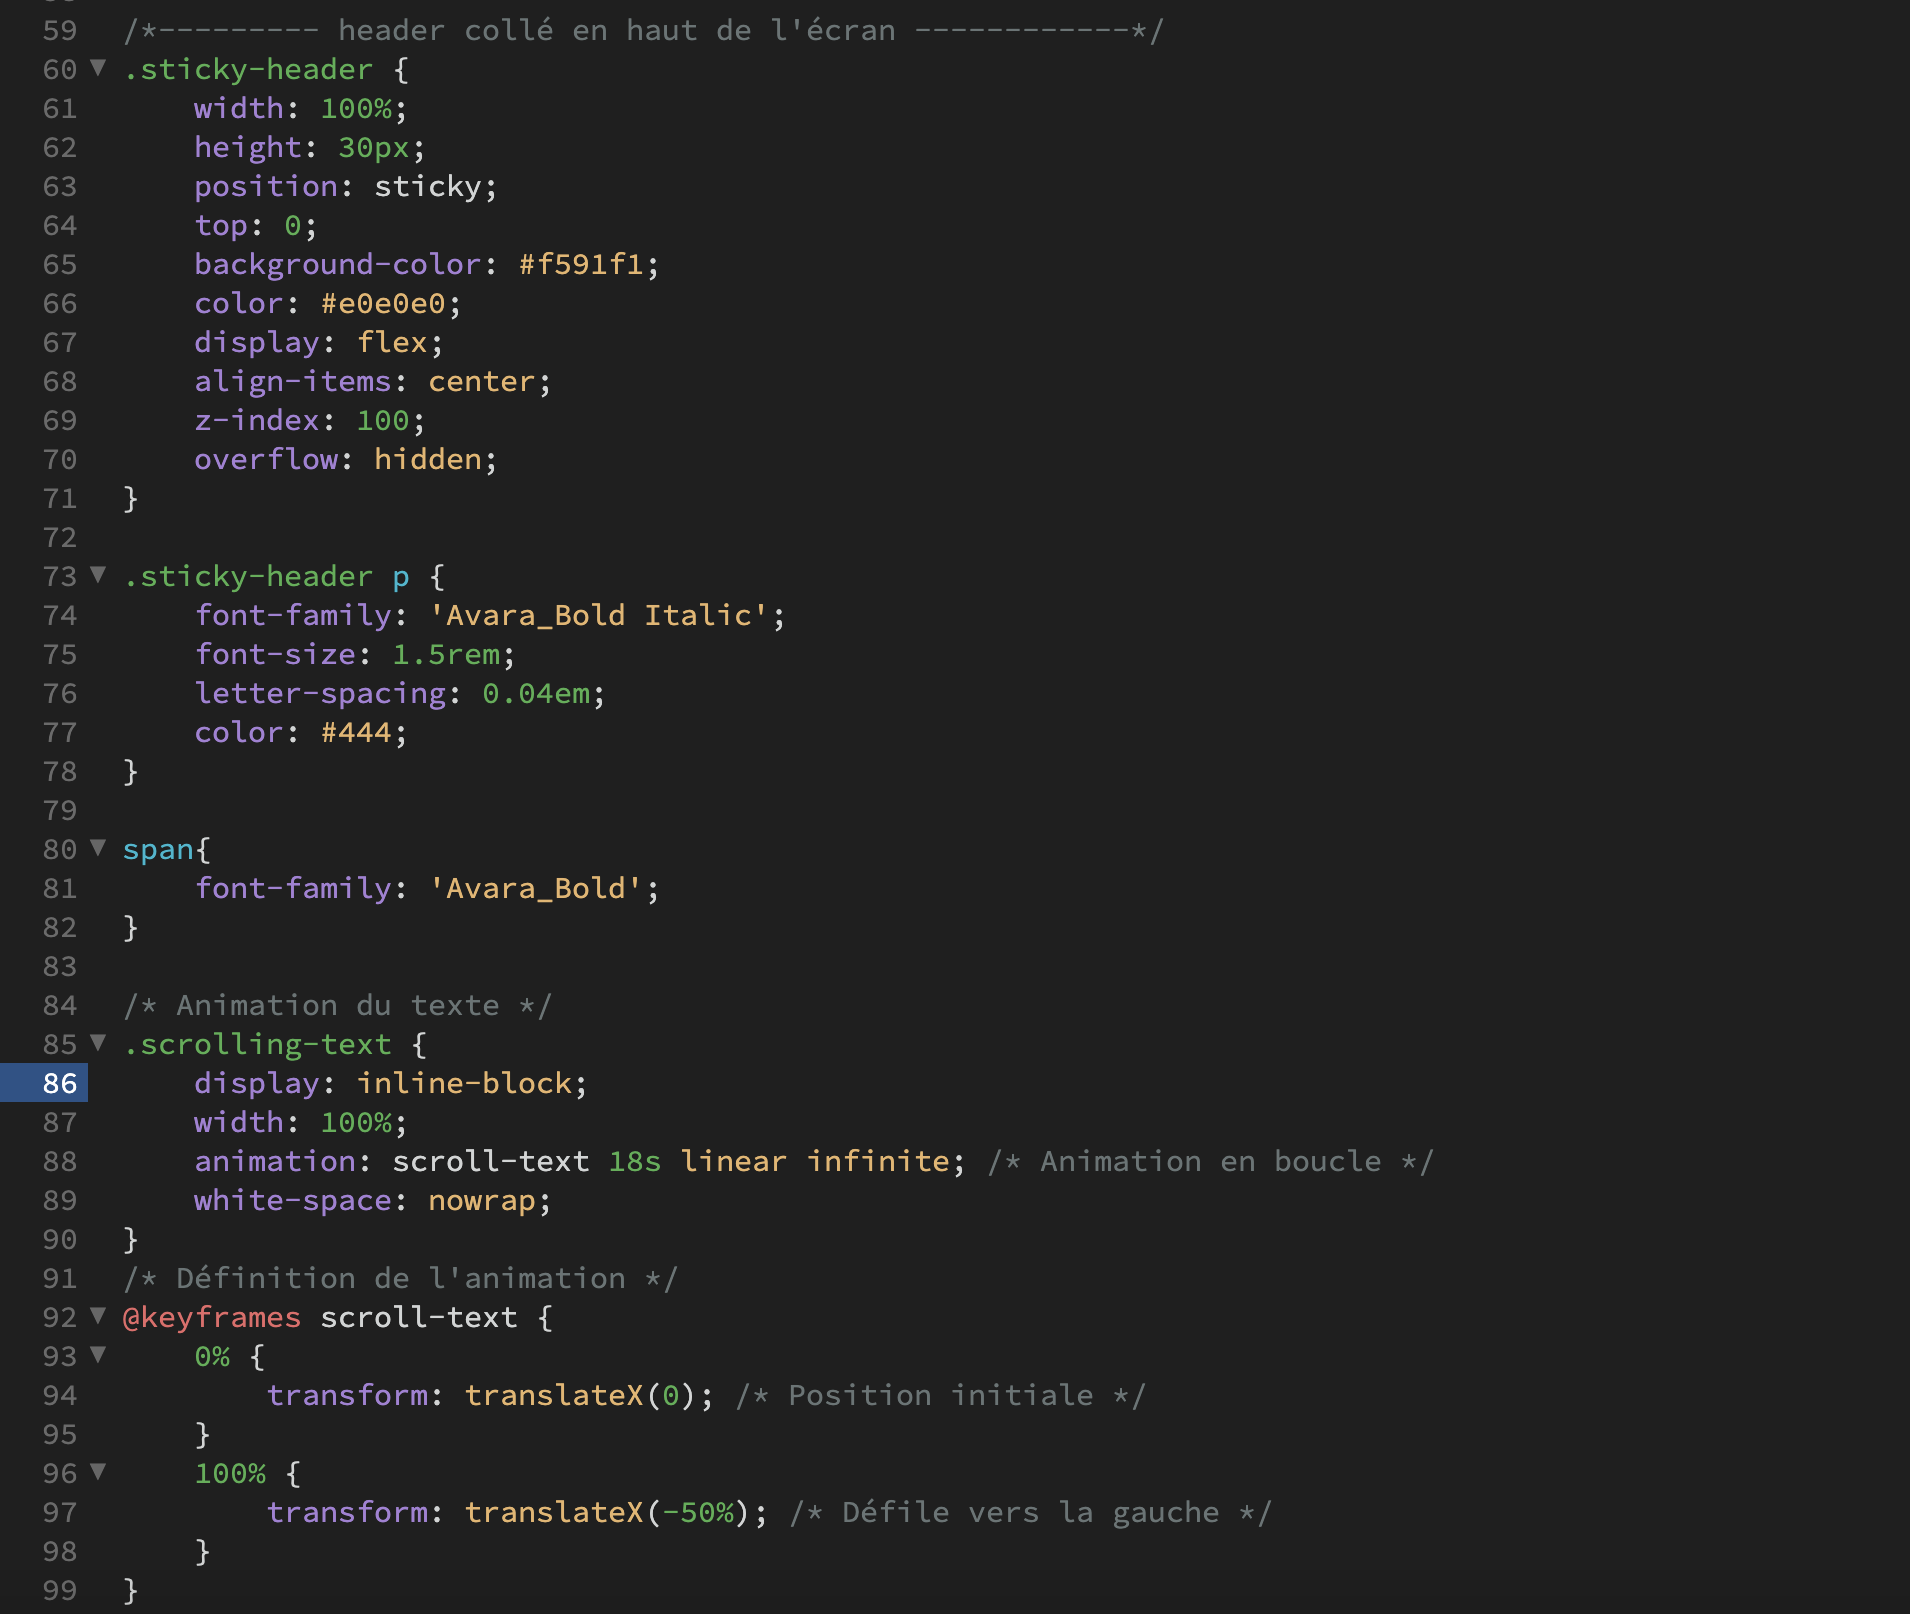Collapse the .scrolling-text rule block
The width and height of the screenshot is (1910, 1614).
tap(98, 1043)
